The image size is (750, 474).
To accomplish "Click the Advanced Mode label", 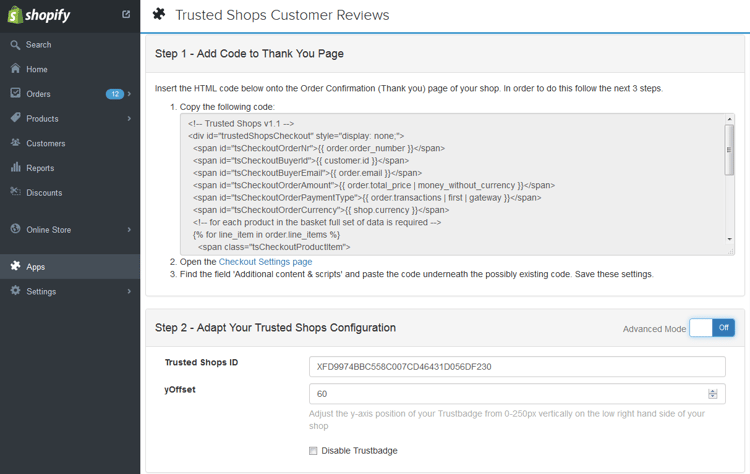I will 654,329.
